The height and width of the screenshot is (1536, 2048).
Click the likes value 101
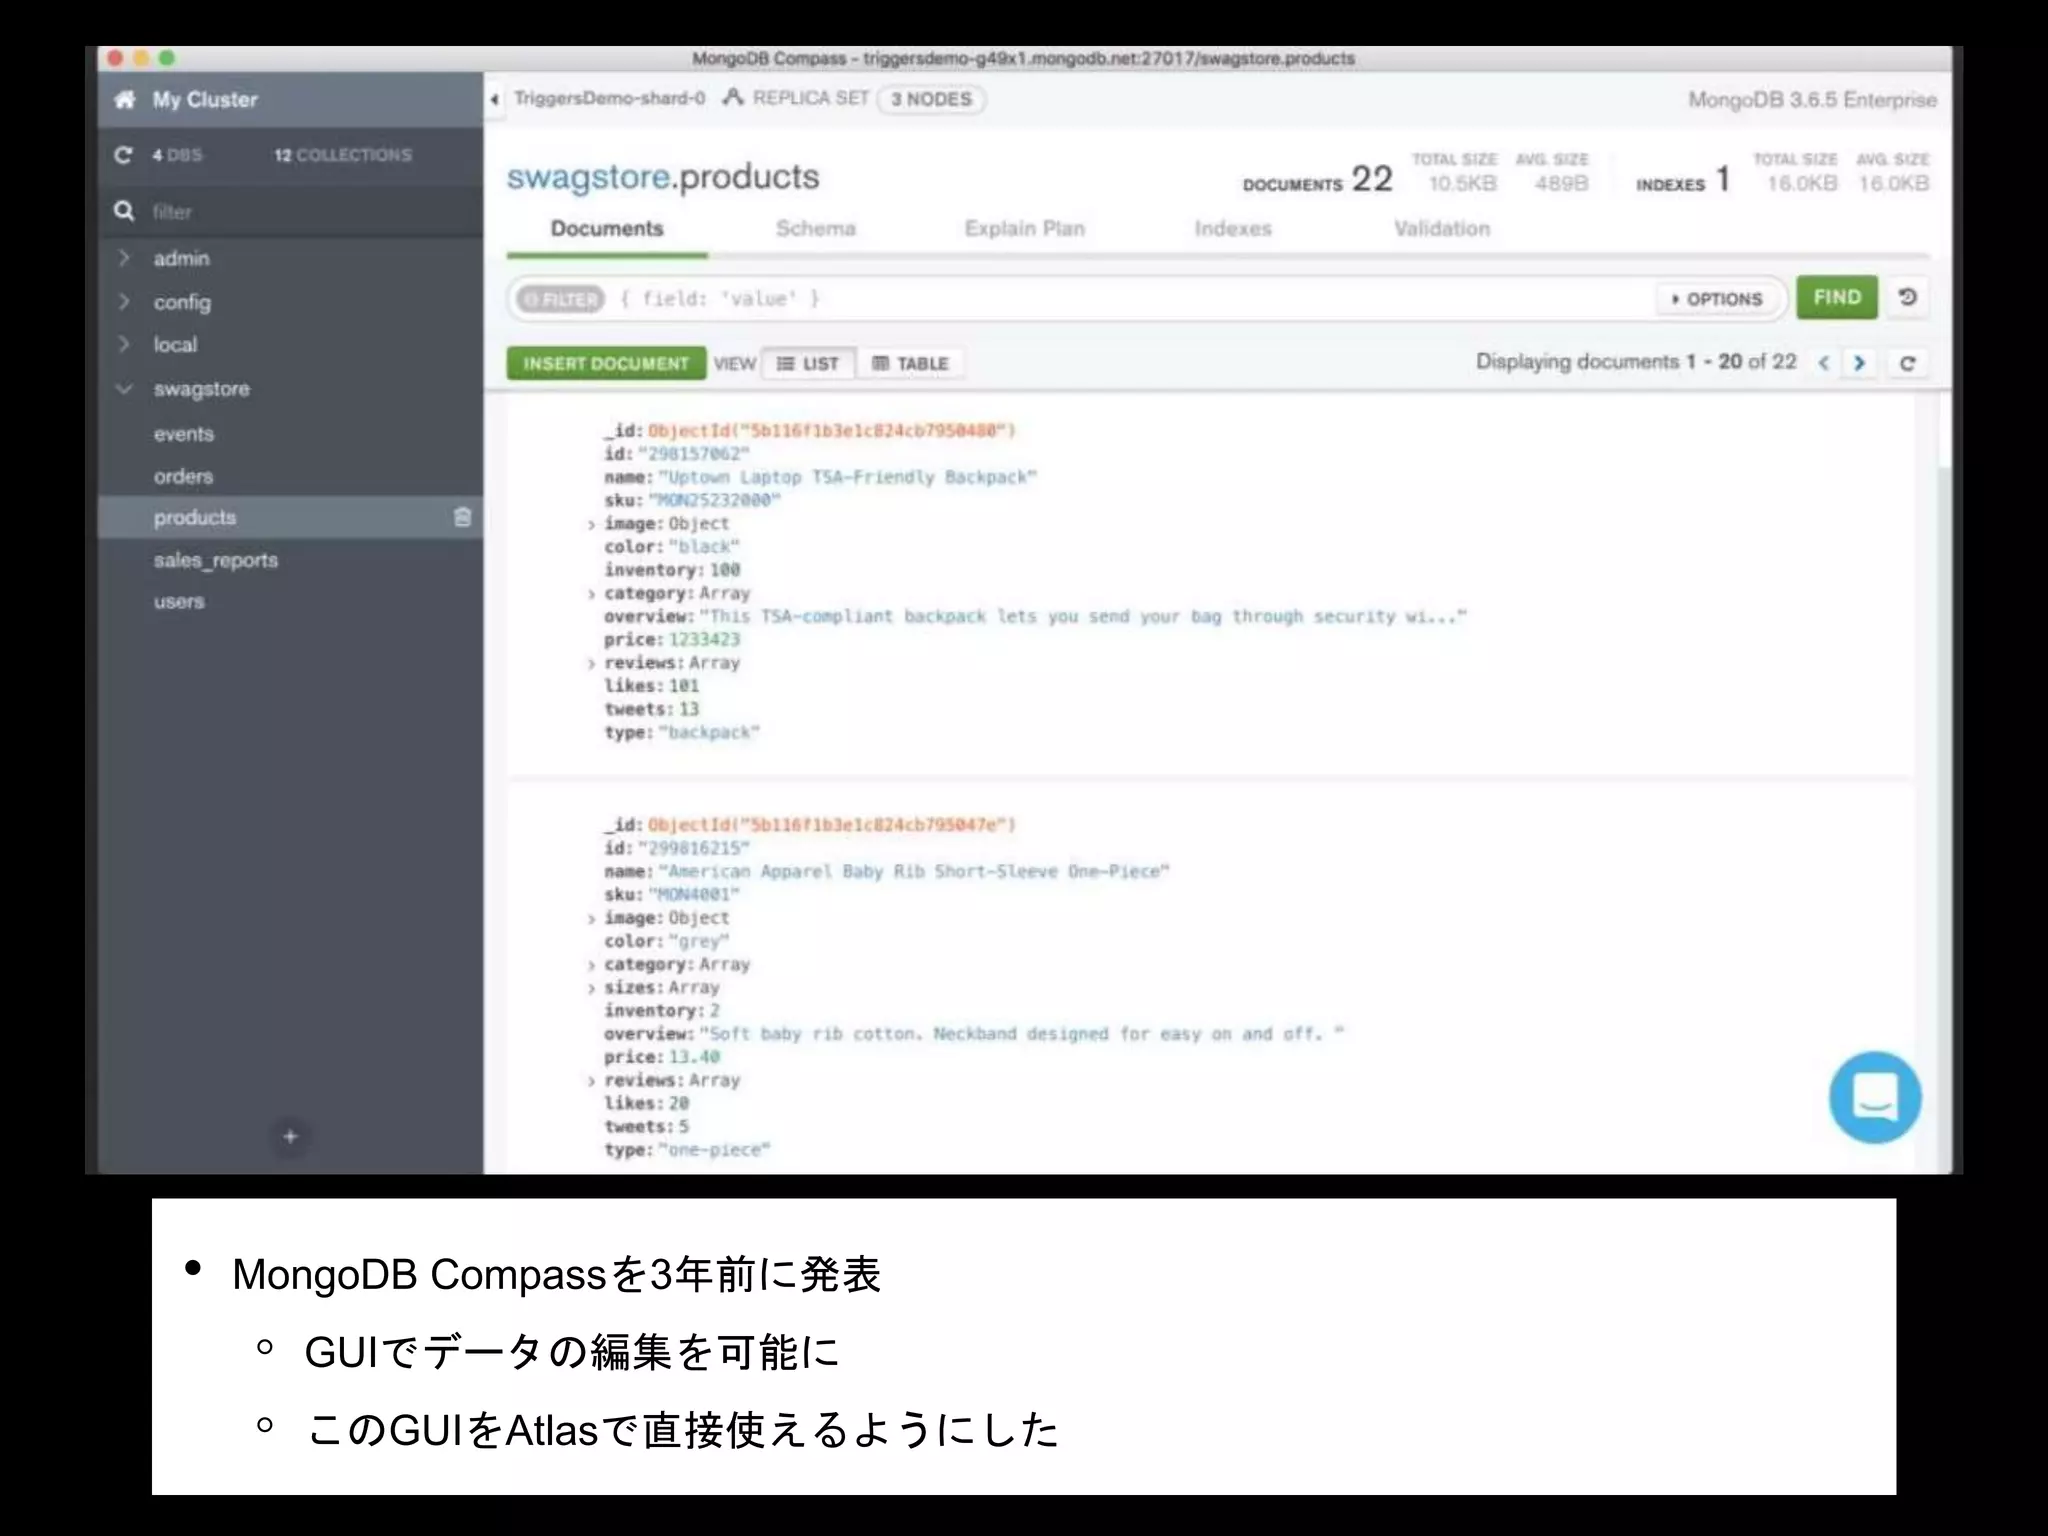tap(684, 686)
